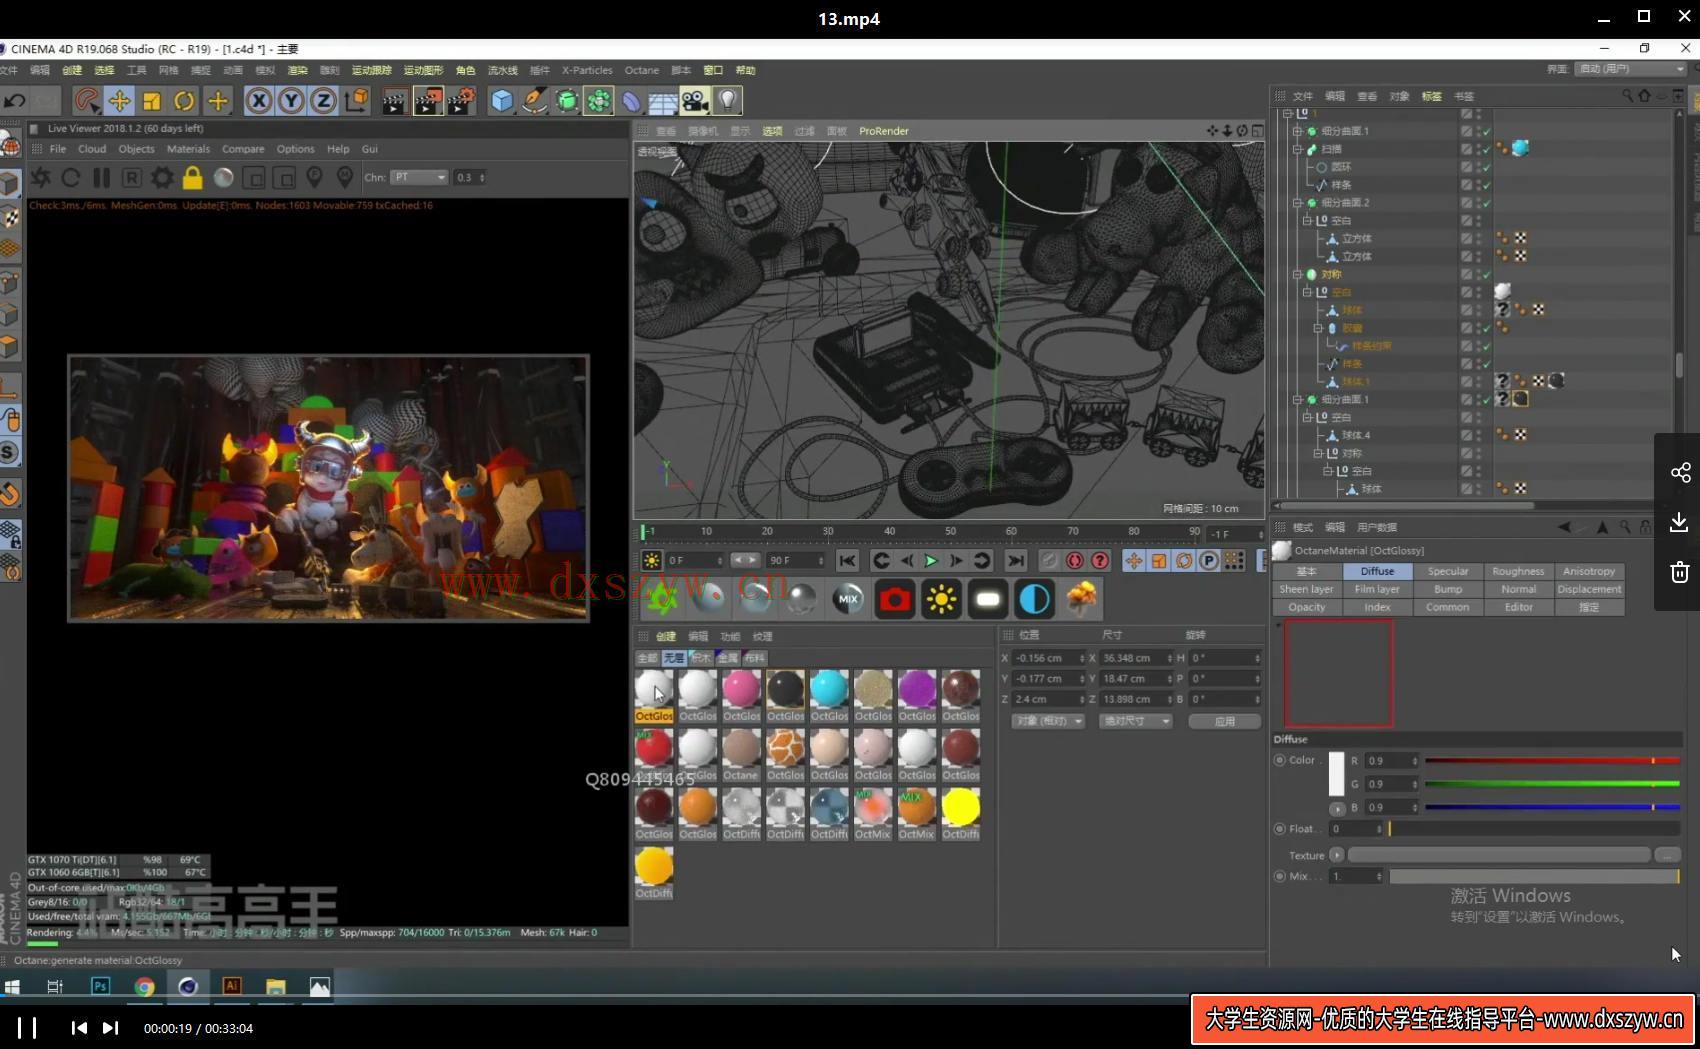Select the Scale tool in top toolbar
Image resolution: width=1700 pixels, height=1049 pixels.
point(152,100)
